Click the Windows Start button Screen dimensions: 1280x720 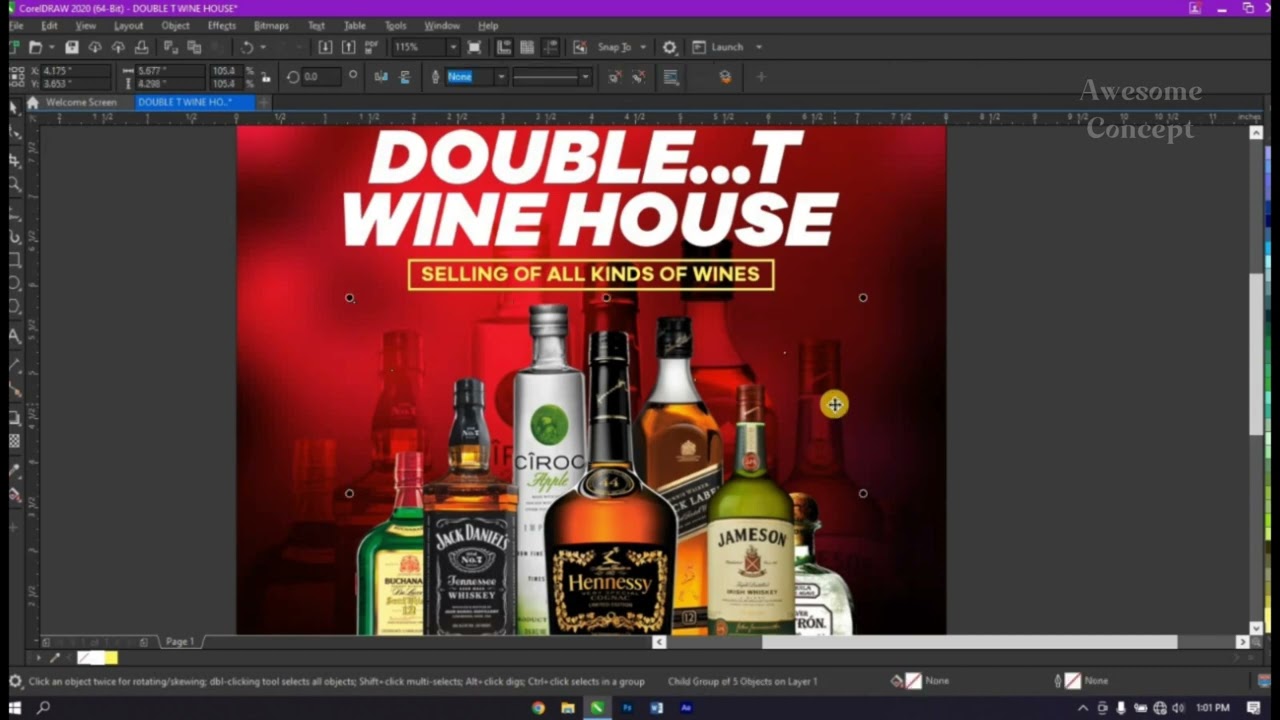[x=14, y=708]
